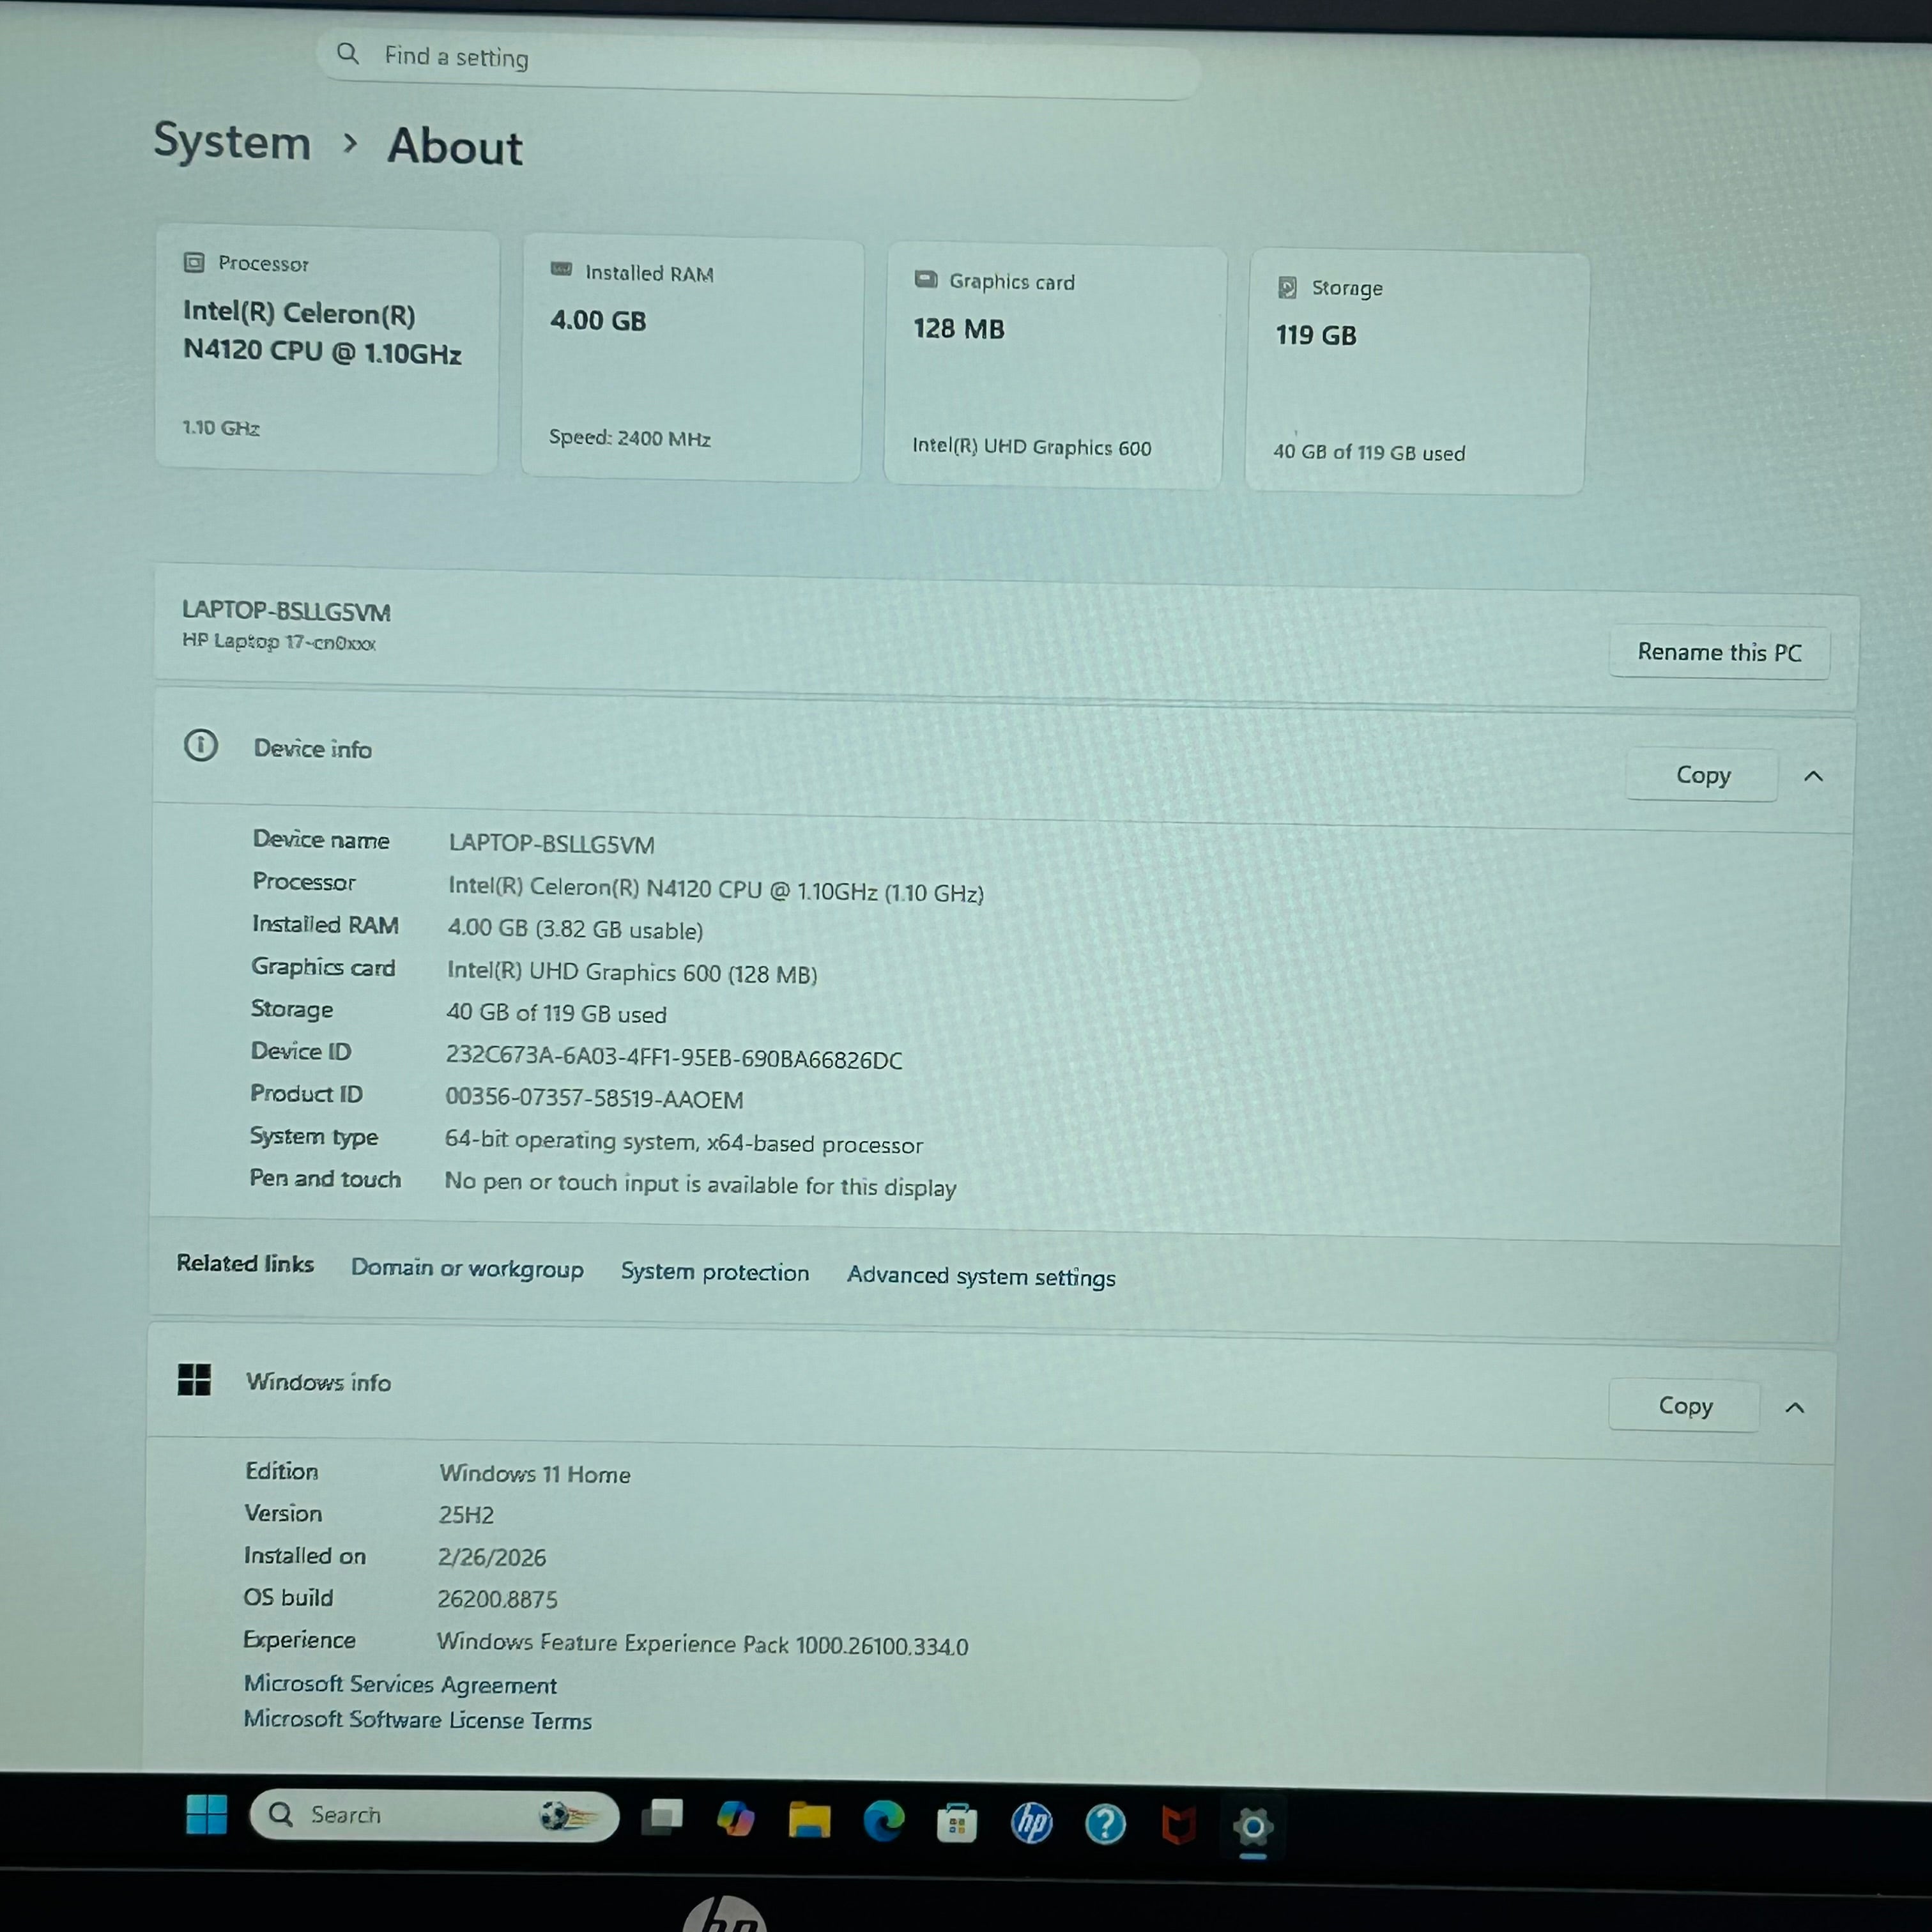Select the 119 GB storage value
The image size is (1932, 1932).
tap(1316, 335)
